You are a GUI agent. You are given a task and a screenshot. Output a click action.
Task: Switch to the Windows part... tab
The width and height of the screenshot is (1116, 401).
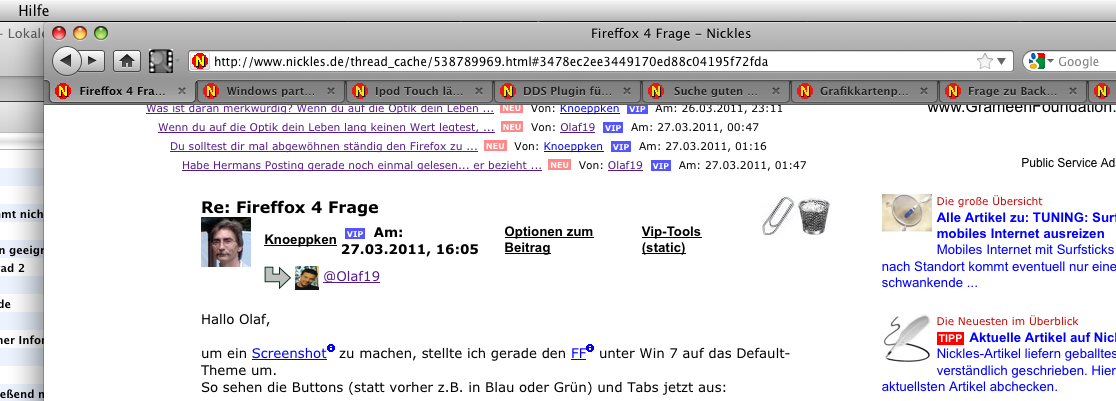[x=271, y=91]
